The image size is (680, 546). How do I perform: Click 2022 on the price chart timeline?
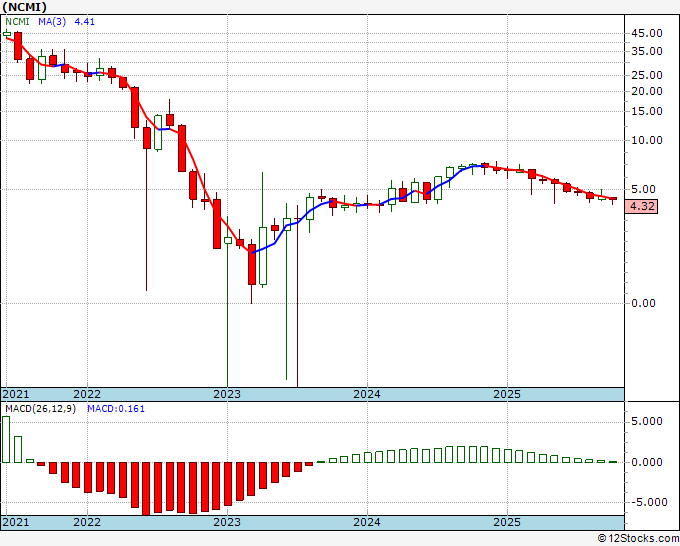point(87,394)
